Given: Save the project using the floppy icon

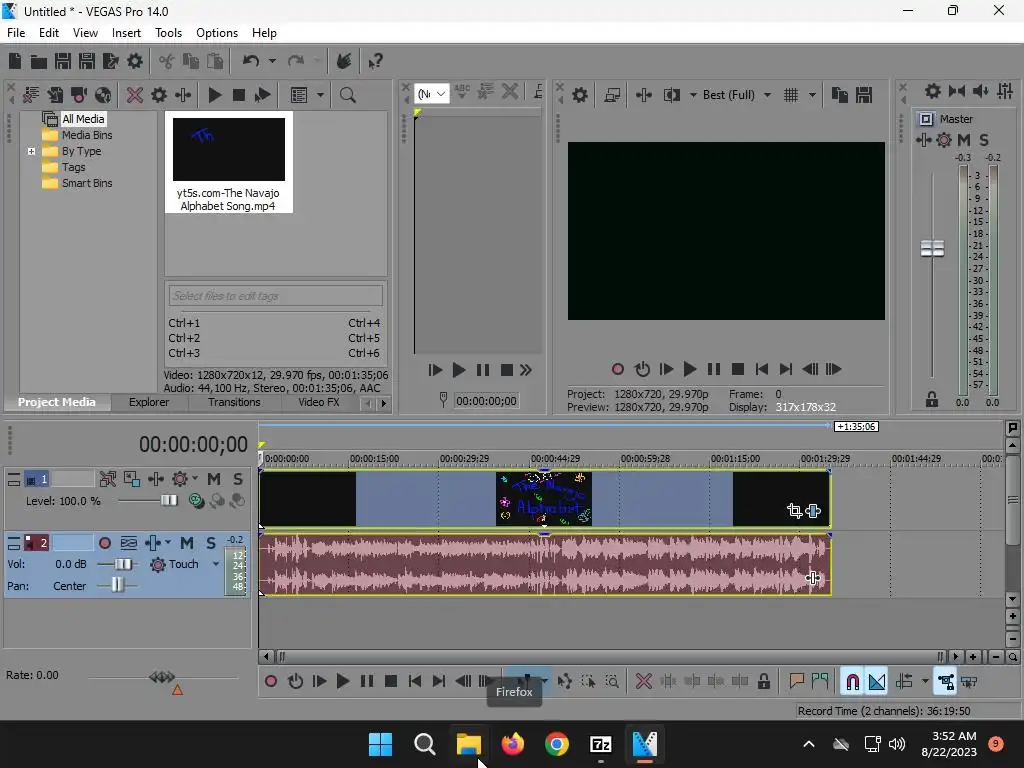Looking at the screenshot, I should 63,61.
